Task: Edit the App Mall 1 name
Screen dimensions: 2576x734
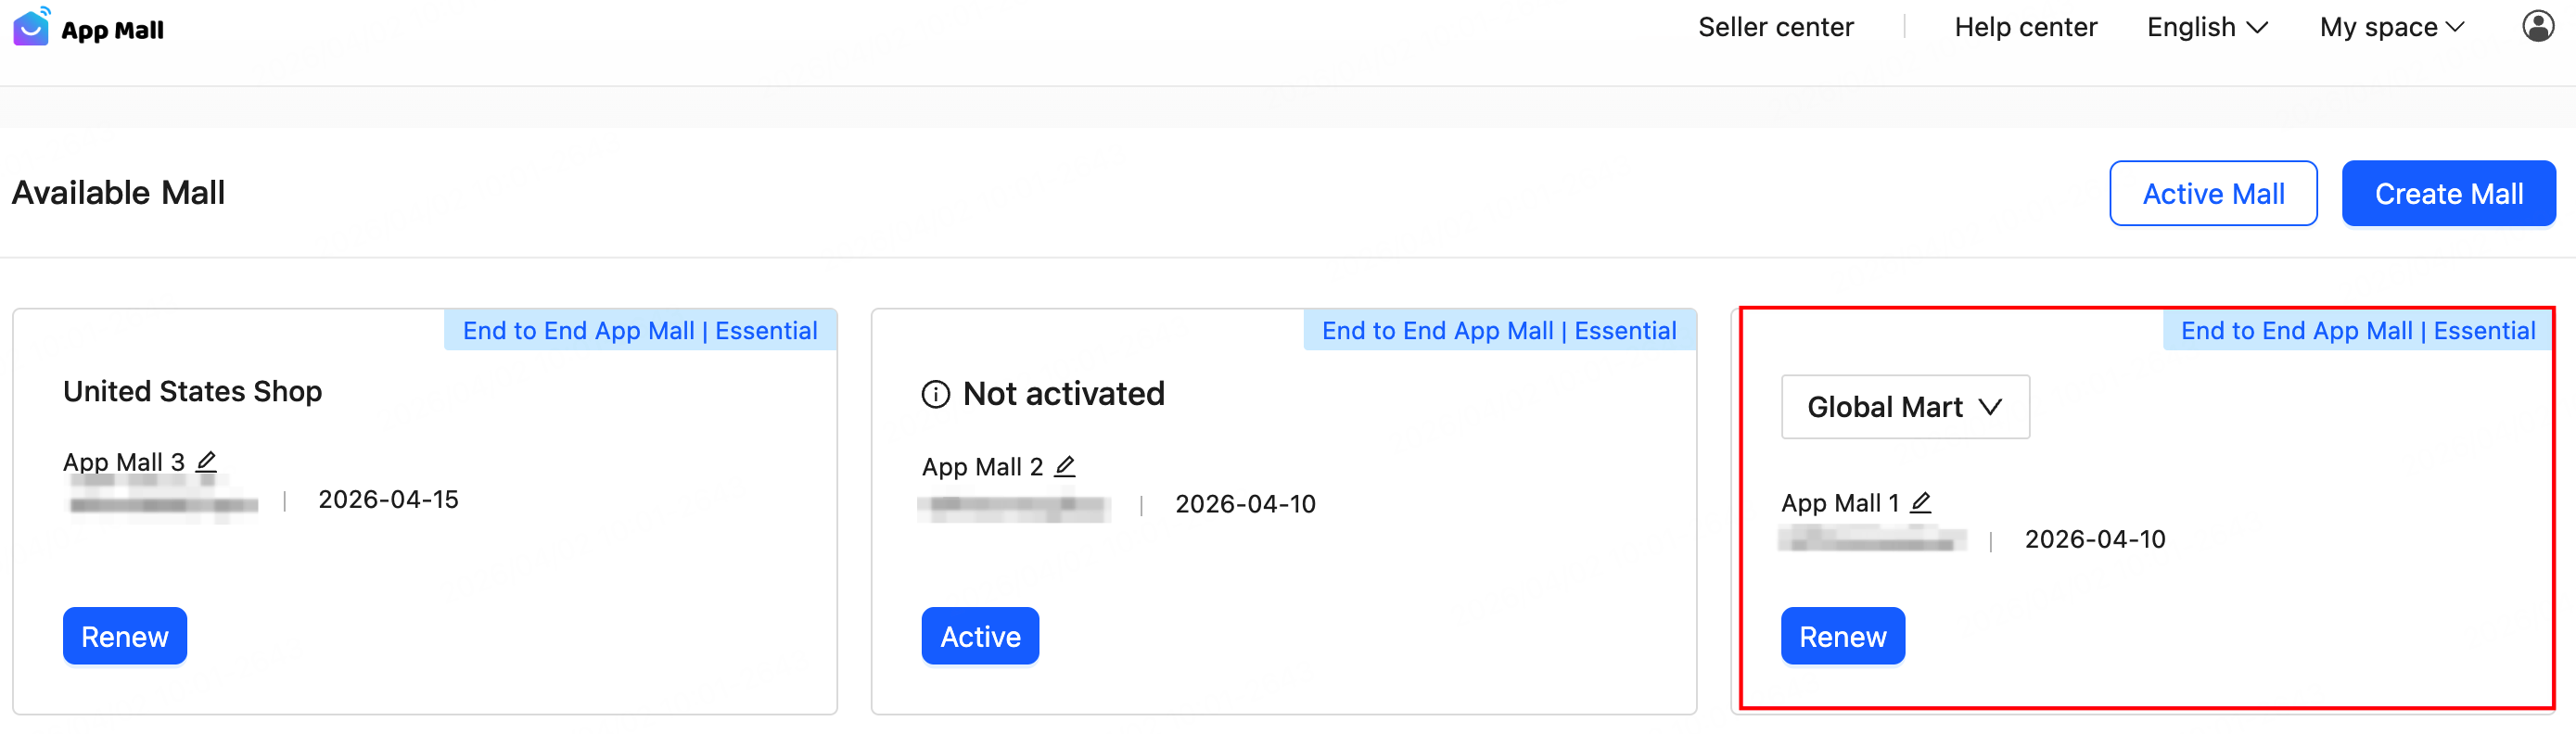Action: 1920,503
